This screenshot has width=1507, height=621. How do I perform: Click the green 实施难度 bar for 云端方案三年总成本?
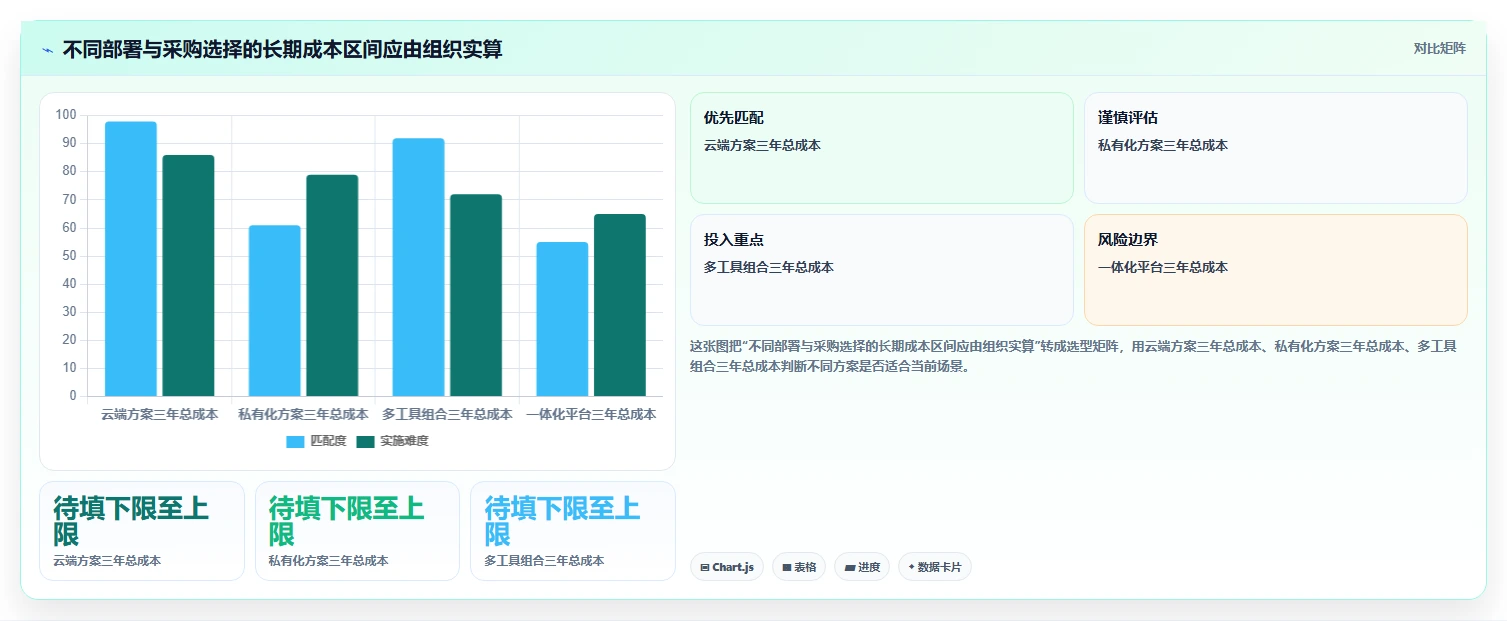(x=188, y=276)
